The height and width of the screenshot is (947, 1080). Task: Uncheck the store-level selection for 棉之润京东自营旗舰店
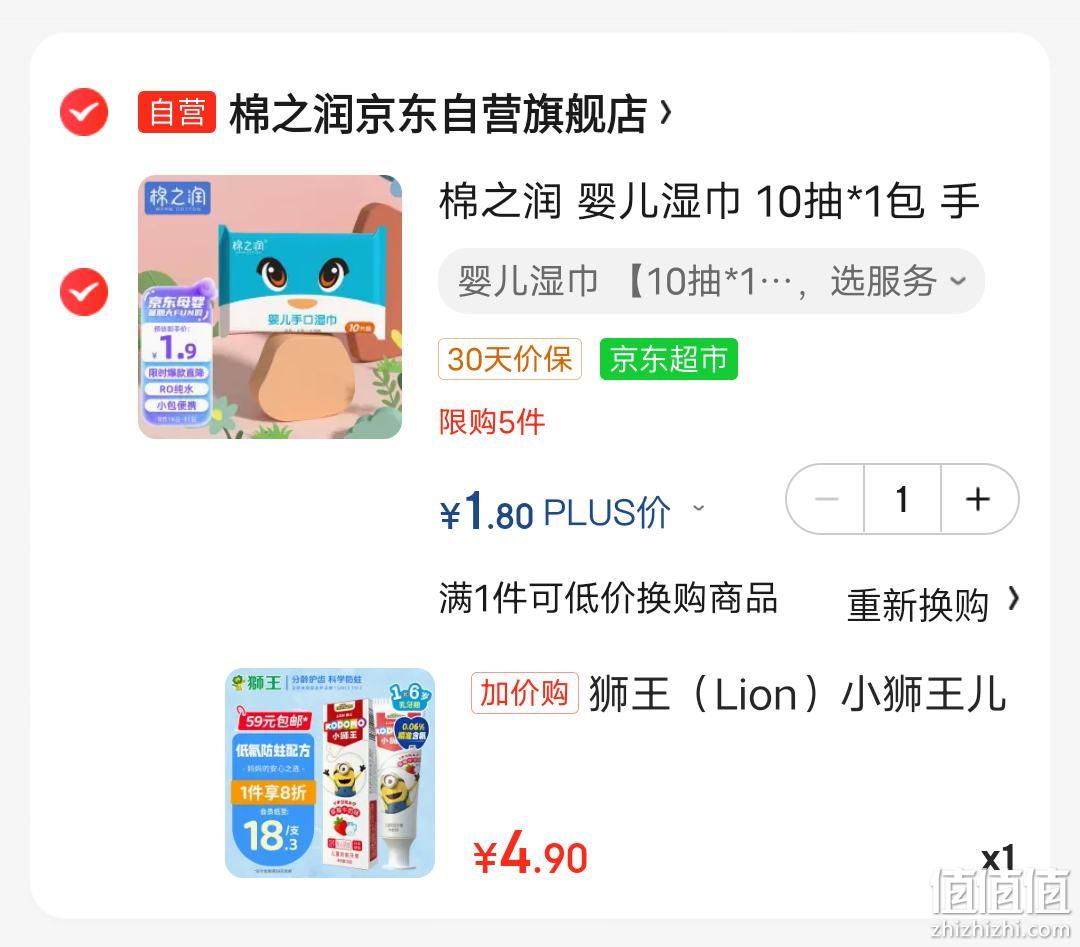84,112
